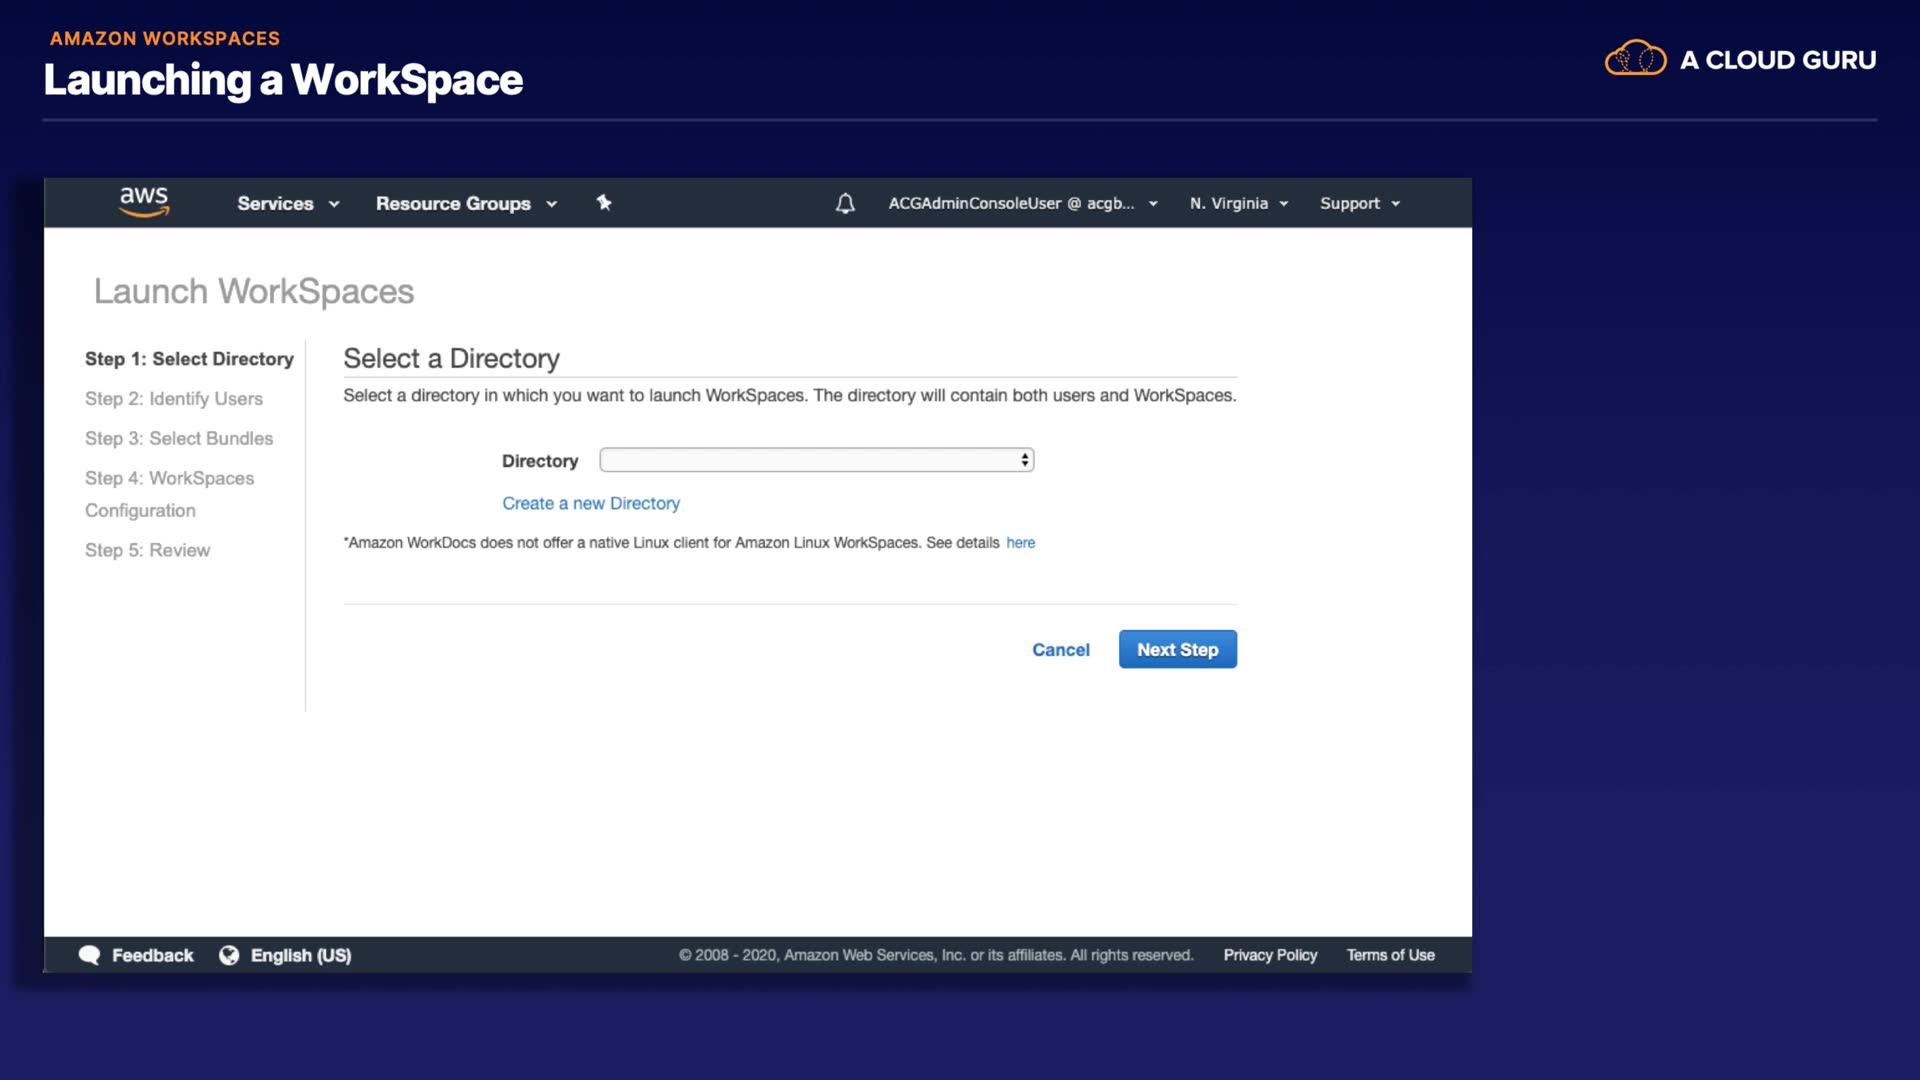
Task: Open the notifications bell icon
Action: pos(845,204)
